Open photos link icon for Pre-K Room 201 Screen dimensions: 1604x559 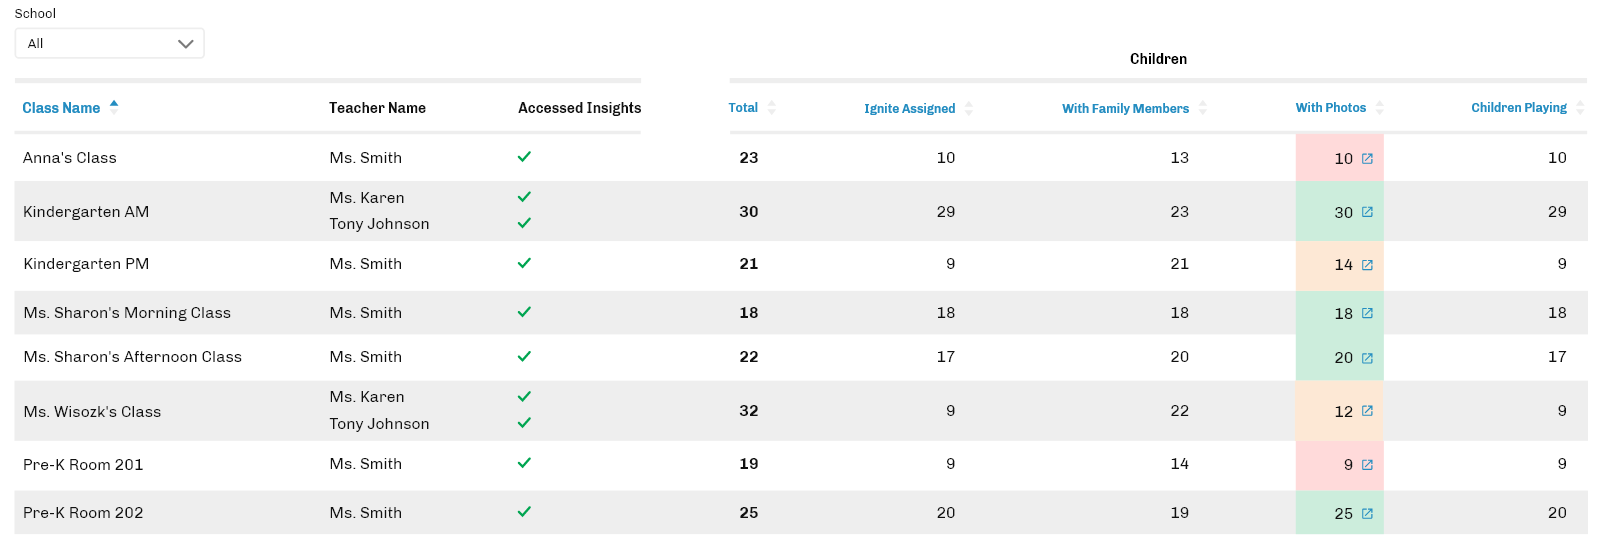(1367, 465)
